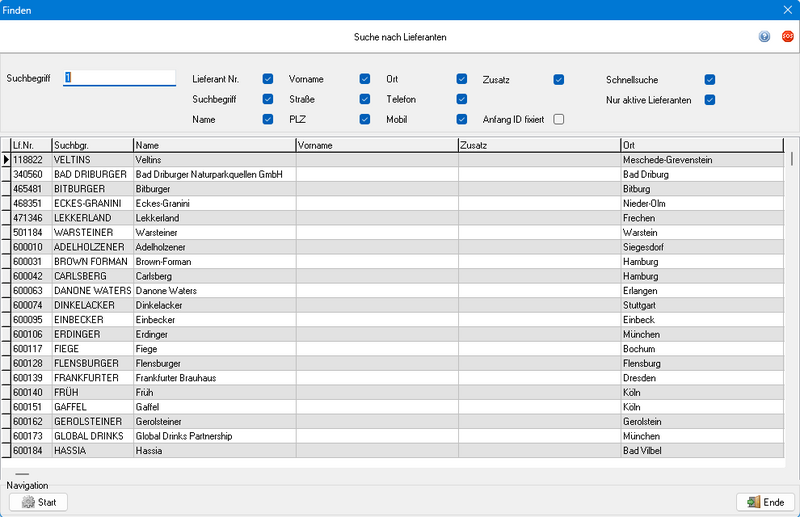Click the FLENSBURGER cell
The image size is (800, 517).
(92, 363)
